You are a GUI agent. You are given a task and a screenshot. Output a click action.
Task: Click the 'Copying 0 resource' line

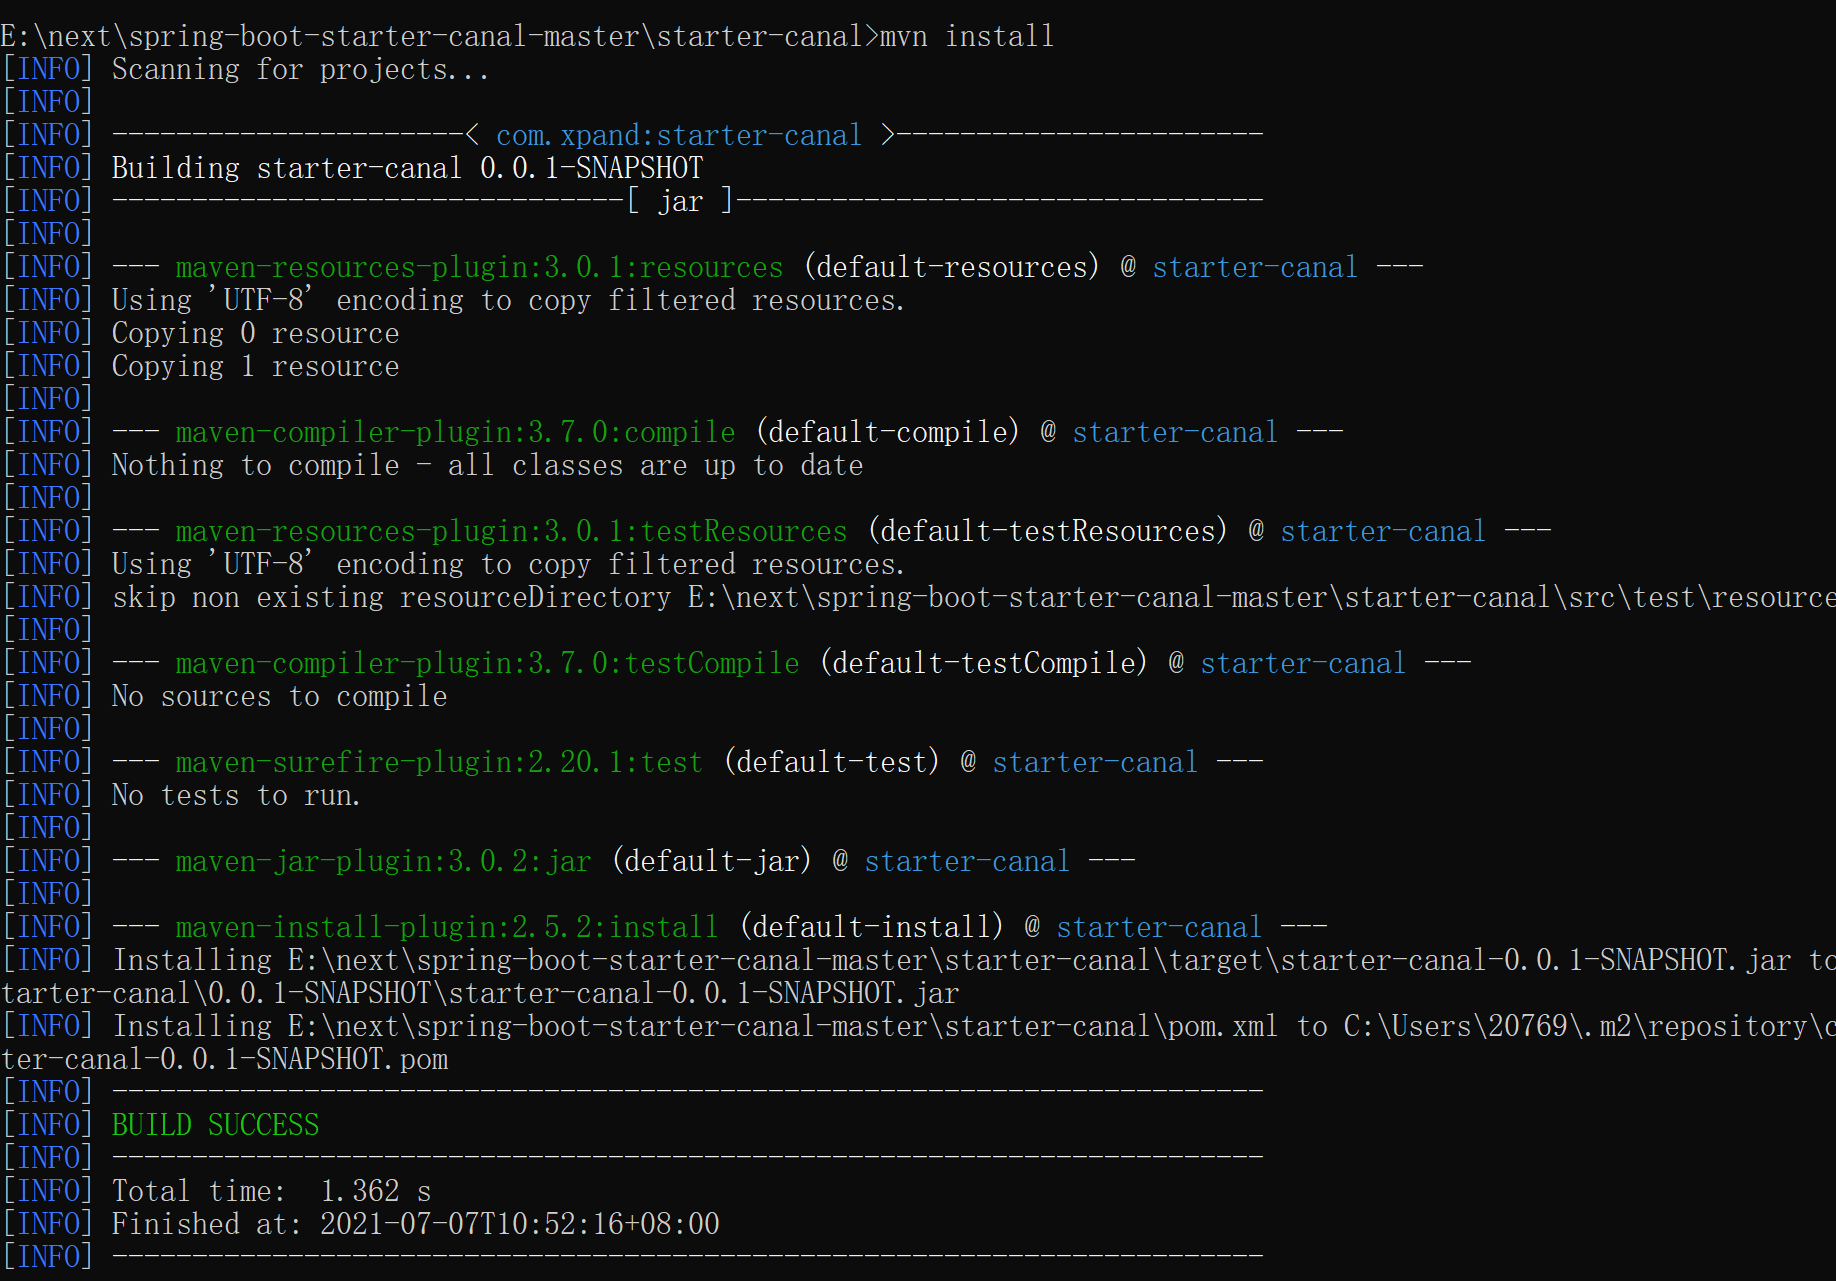pos(255,334)
